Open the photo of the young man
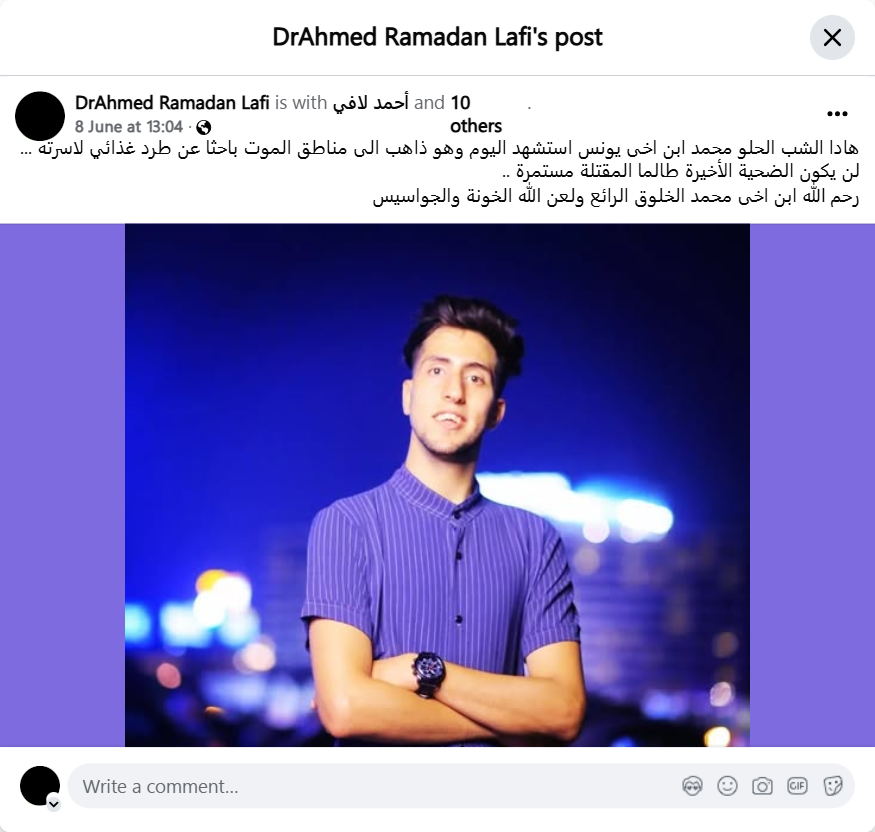 point(437,485)
